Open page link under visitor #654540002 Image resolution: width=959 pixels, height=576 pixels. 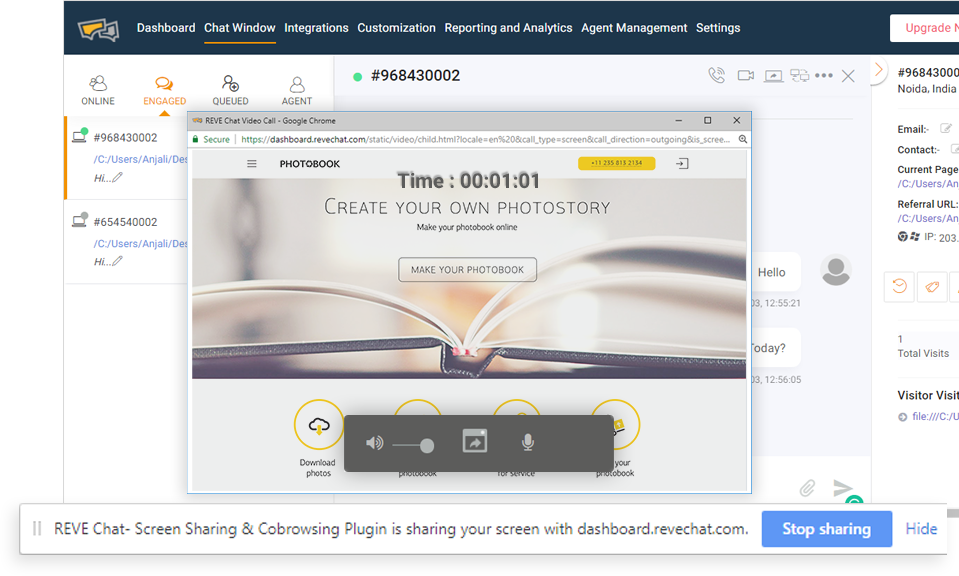(x=140, y=243)
